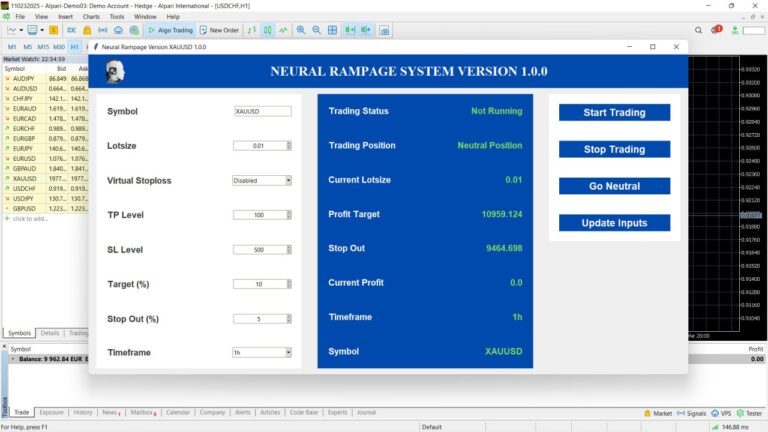This screenshot has height=432, width=768.
Task: Click the cloud VPS toolbar icon
Action: (118, 30)
